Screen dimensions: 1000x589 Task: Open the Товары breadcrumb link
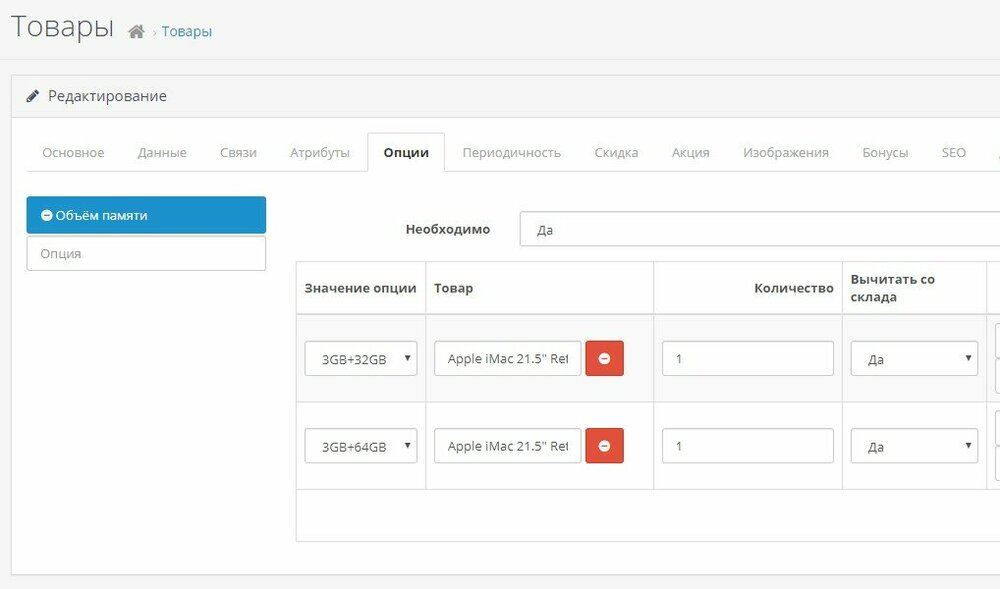coord(186,31)
